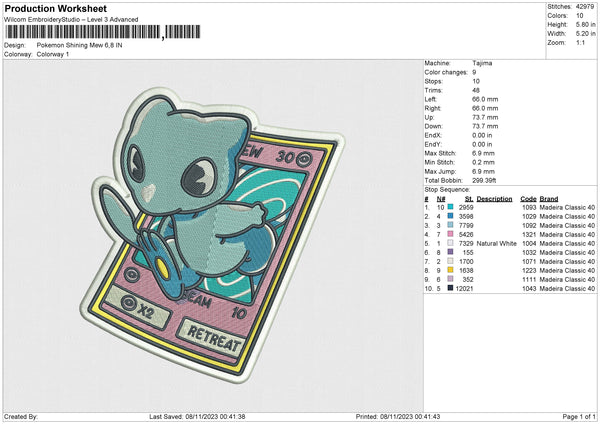Click the Last Saved timestamp 08/11/2023 00:41:38

pos(215,416)
